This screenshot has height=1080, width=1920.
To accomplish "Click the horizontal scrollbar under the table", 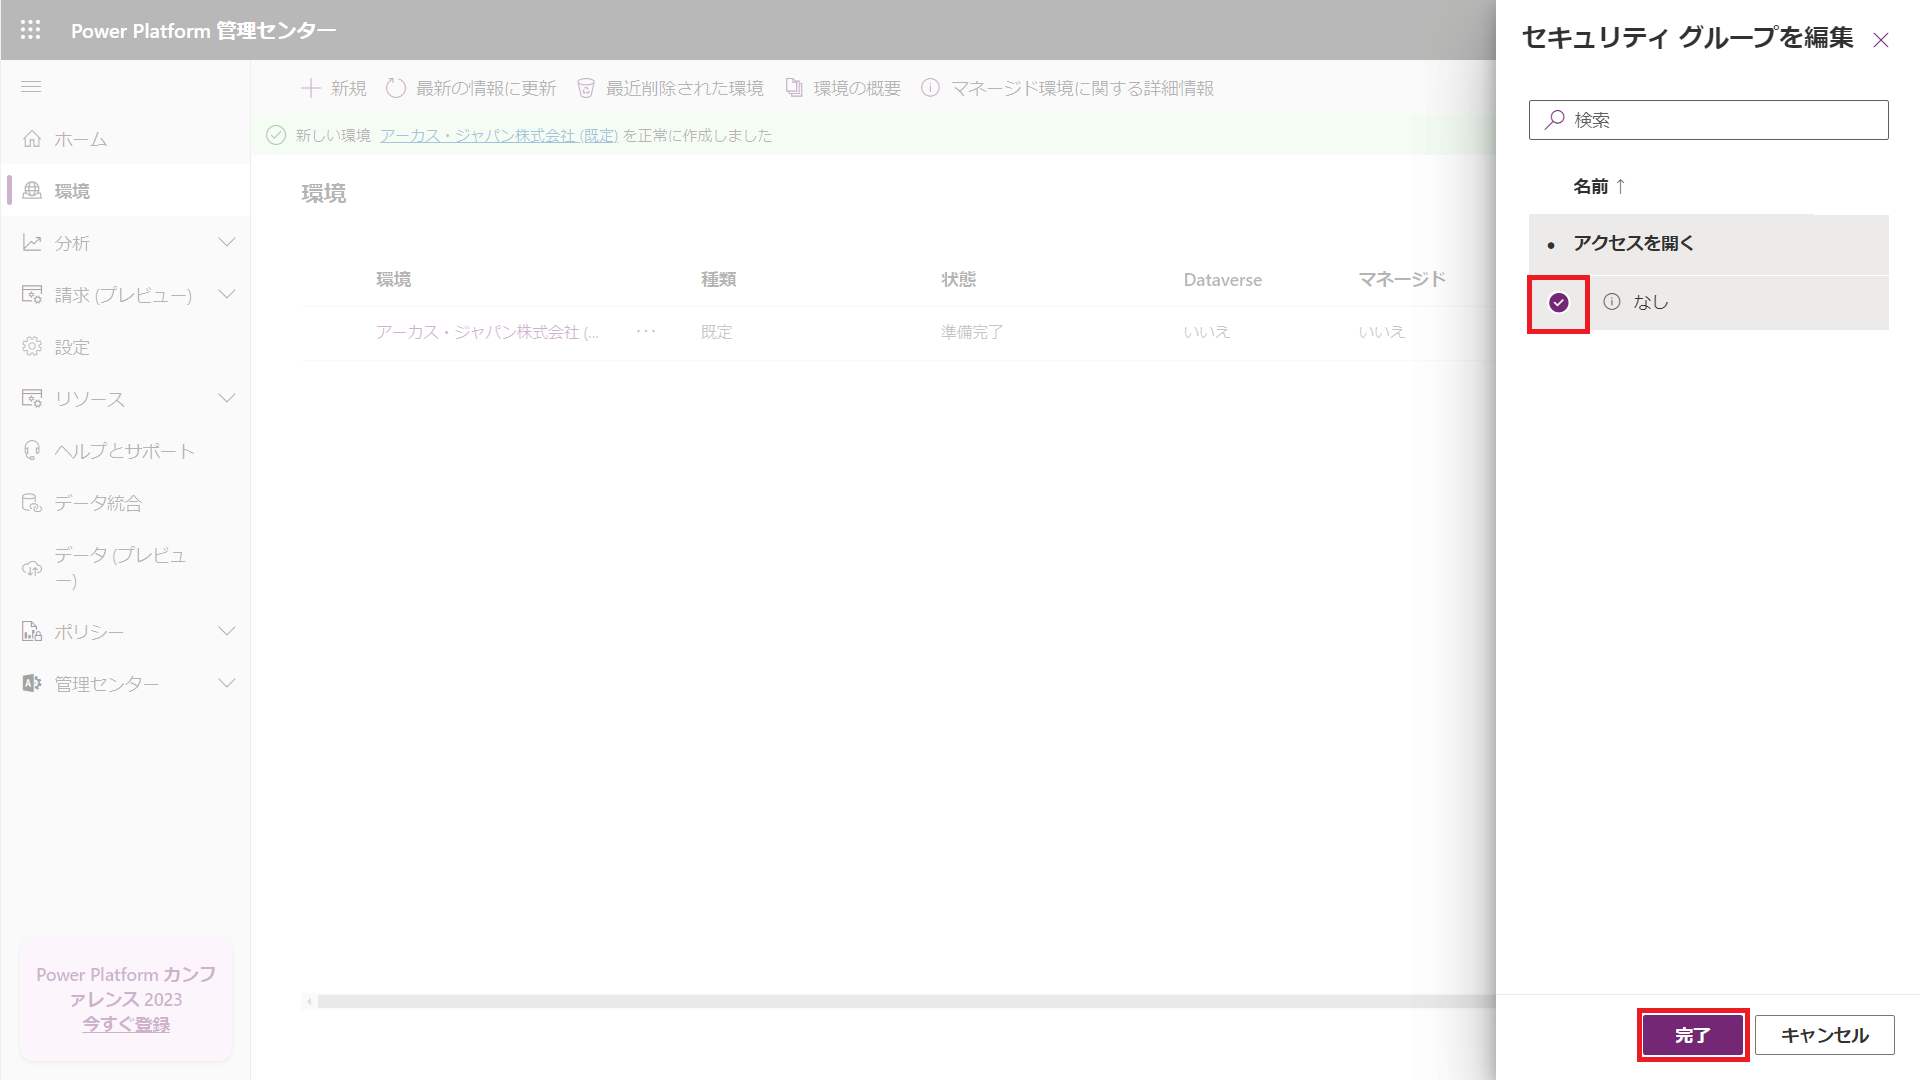I will (905, 1001).
